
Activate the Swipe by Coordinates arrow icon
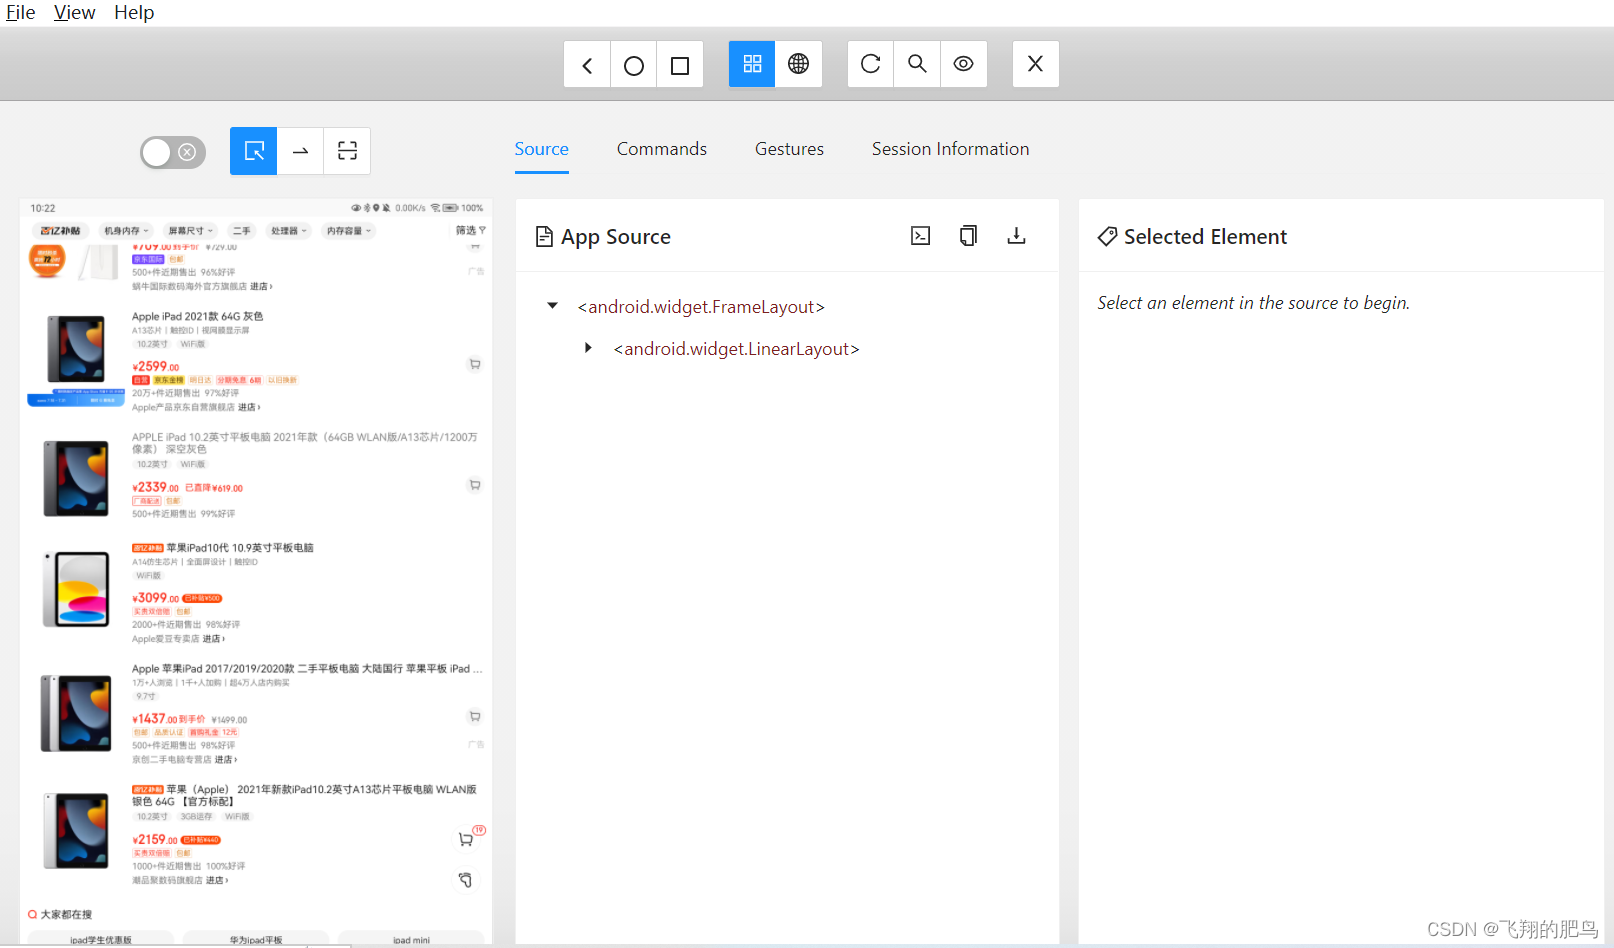[300, 151]
